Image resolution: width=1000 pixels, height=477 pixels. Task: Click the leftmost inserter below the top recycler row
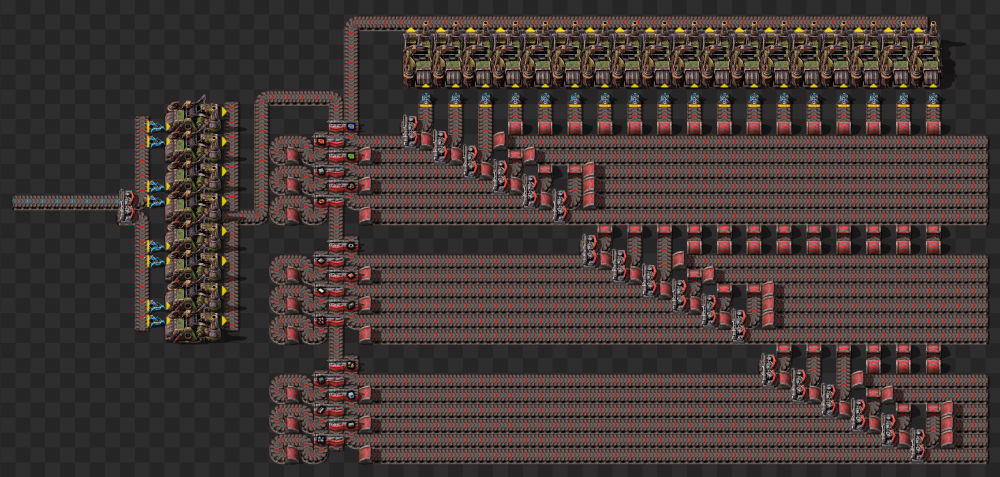425,97
